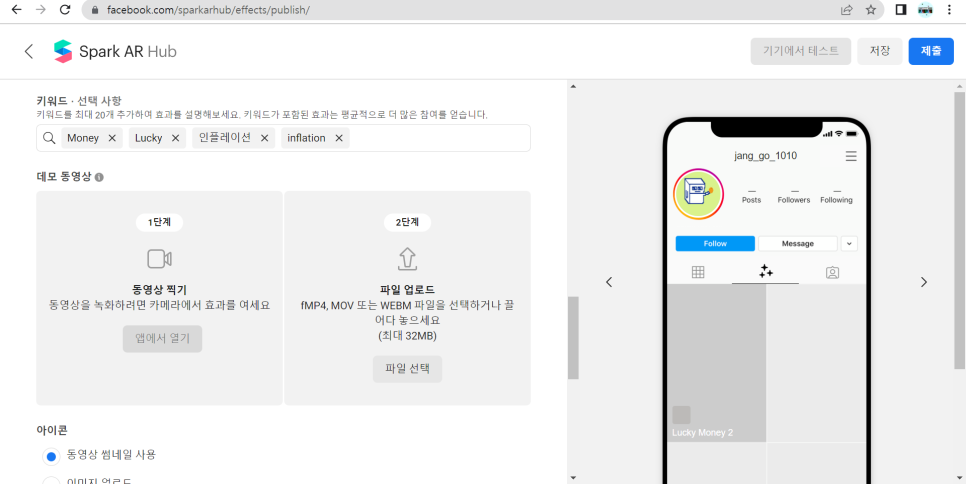The image size is (966, 484).
Task: Open hamburger menu in phone preview
Action: point(851,156)
